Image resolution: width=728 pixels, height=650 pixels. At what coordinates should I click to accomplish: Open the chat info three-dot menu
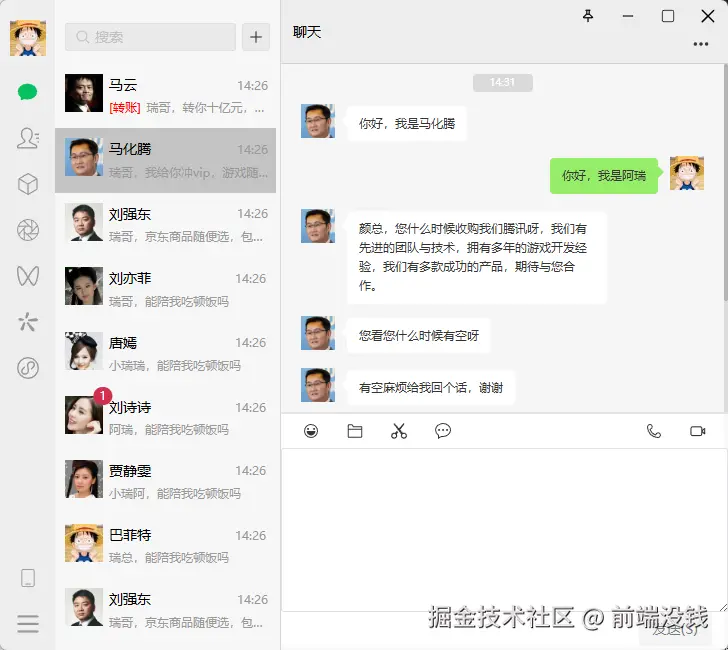(701, 44)
